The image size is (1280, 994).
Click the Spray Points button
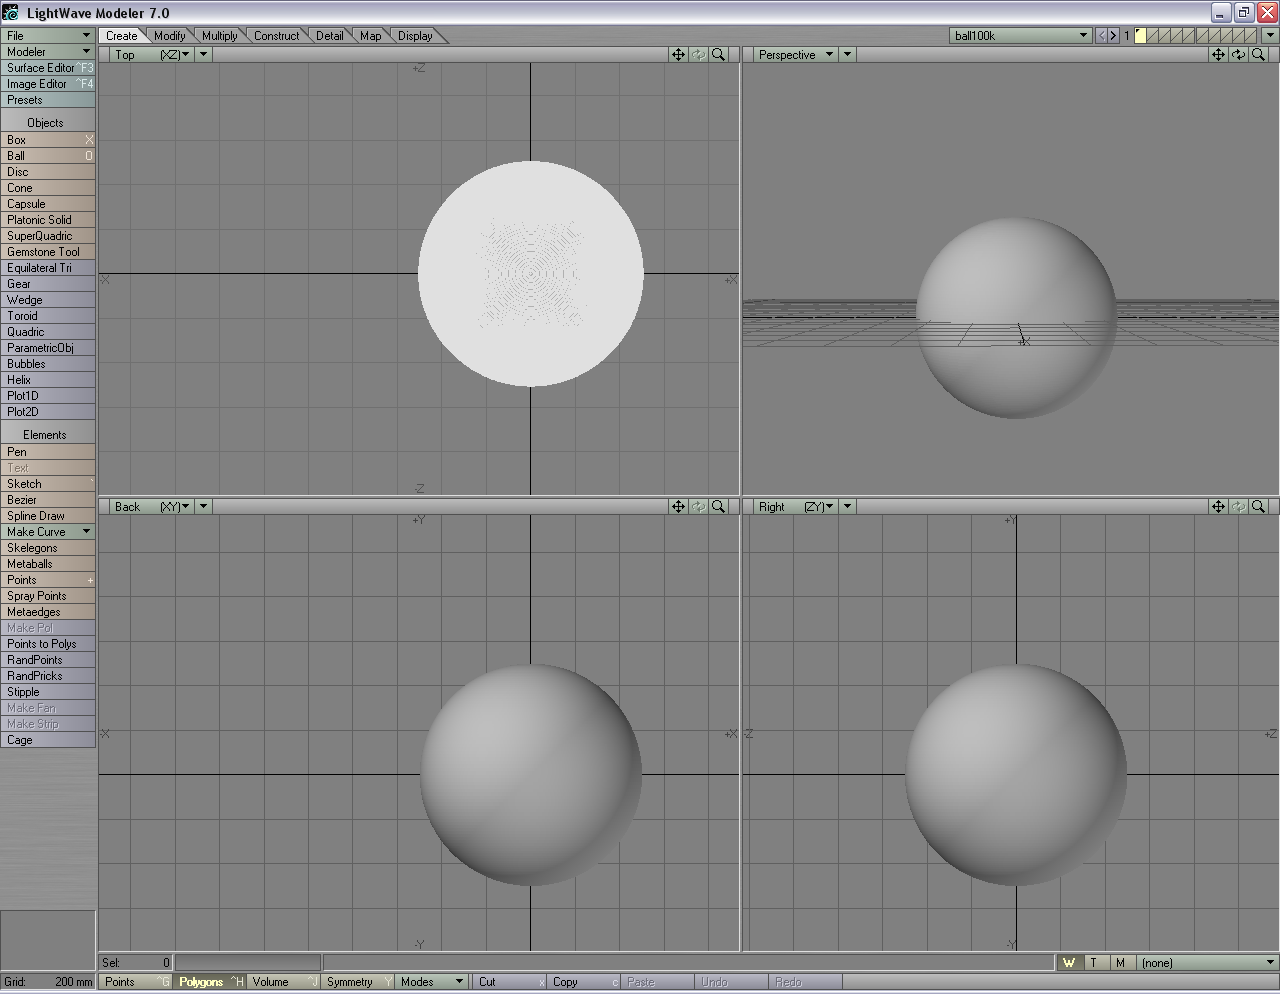47,596
